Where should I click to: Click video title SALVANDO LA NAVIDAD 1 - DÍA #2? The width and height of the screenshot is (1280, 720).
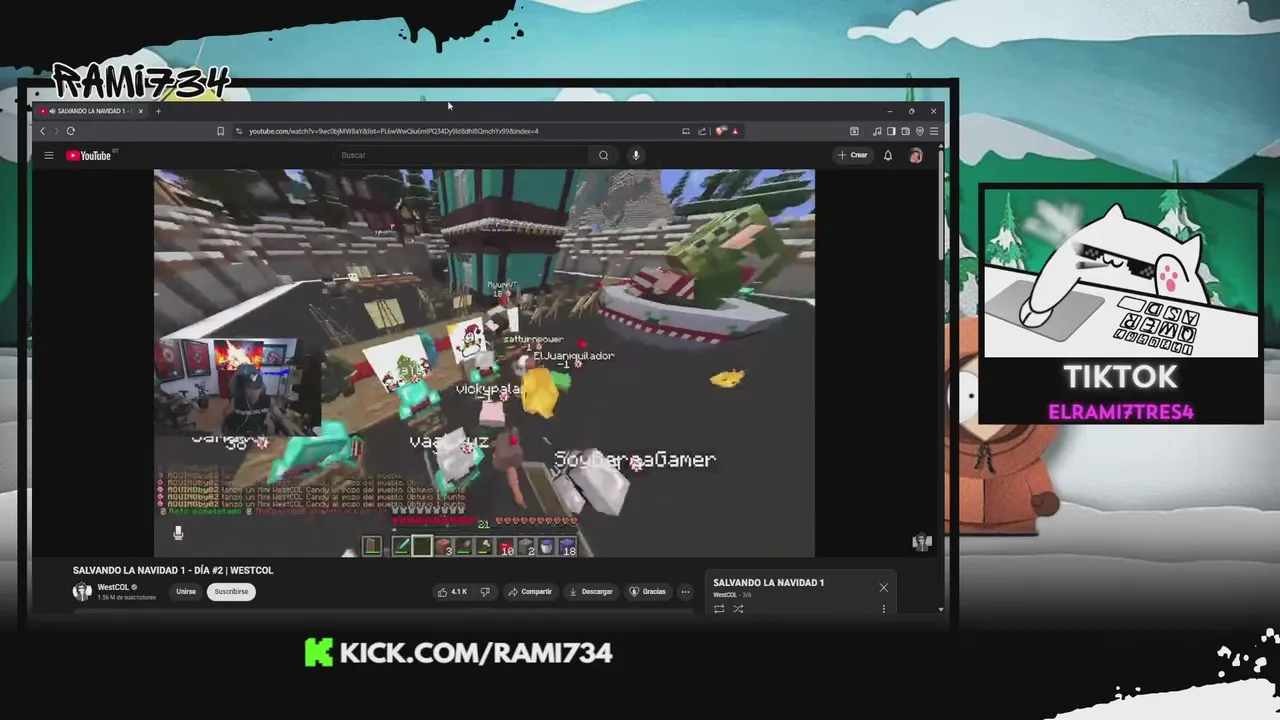173,570
